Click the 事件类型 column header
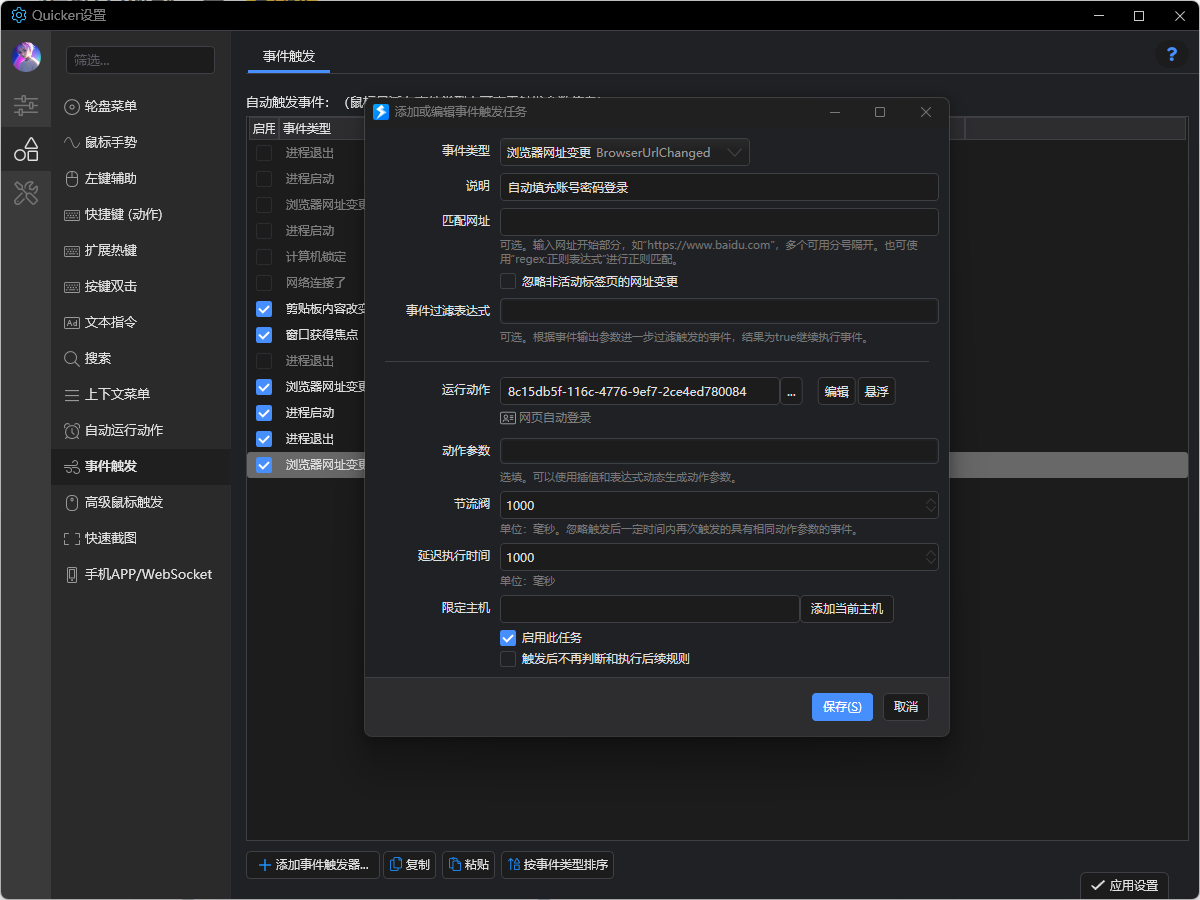The width and height of the screenshot is (1200, 900). point(307,128)
